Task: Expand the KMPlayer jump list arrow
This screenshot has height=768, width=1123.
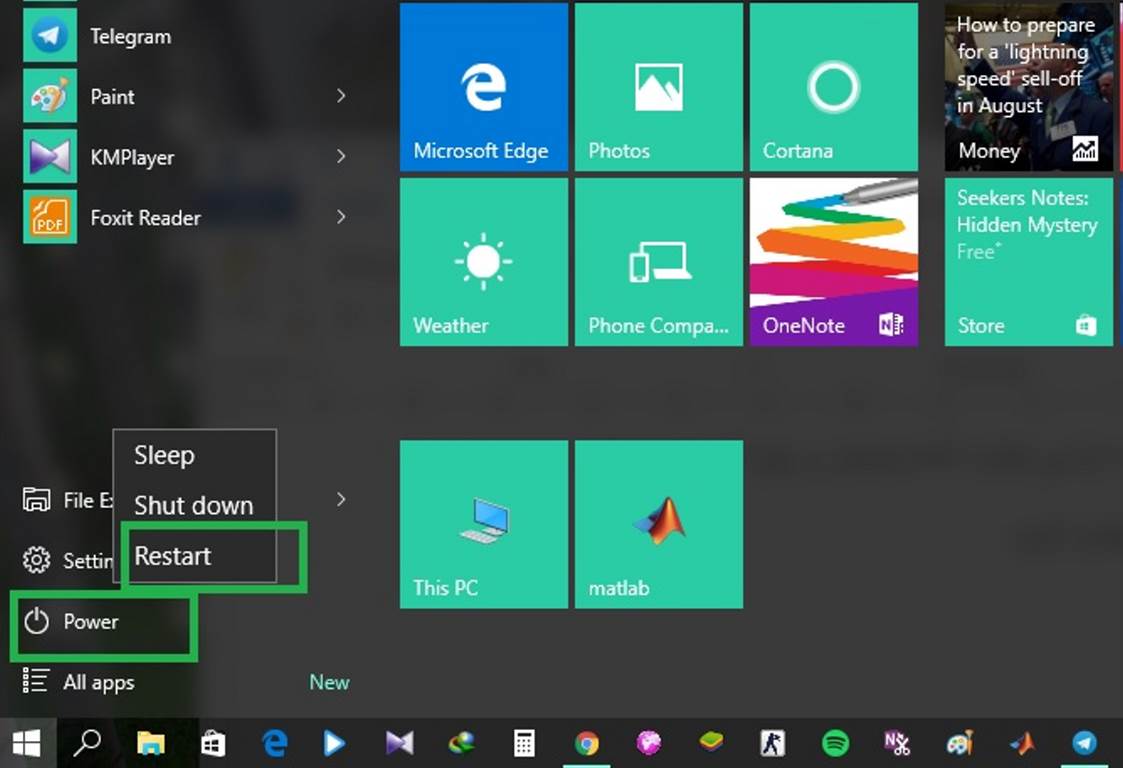Action: 341,157
